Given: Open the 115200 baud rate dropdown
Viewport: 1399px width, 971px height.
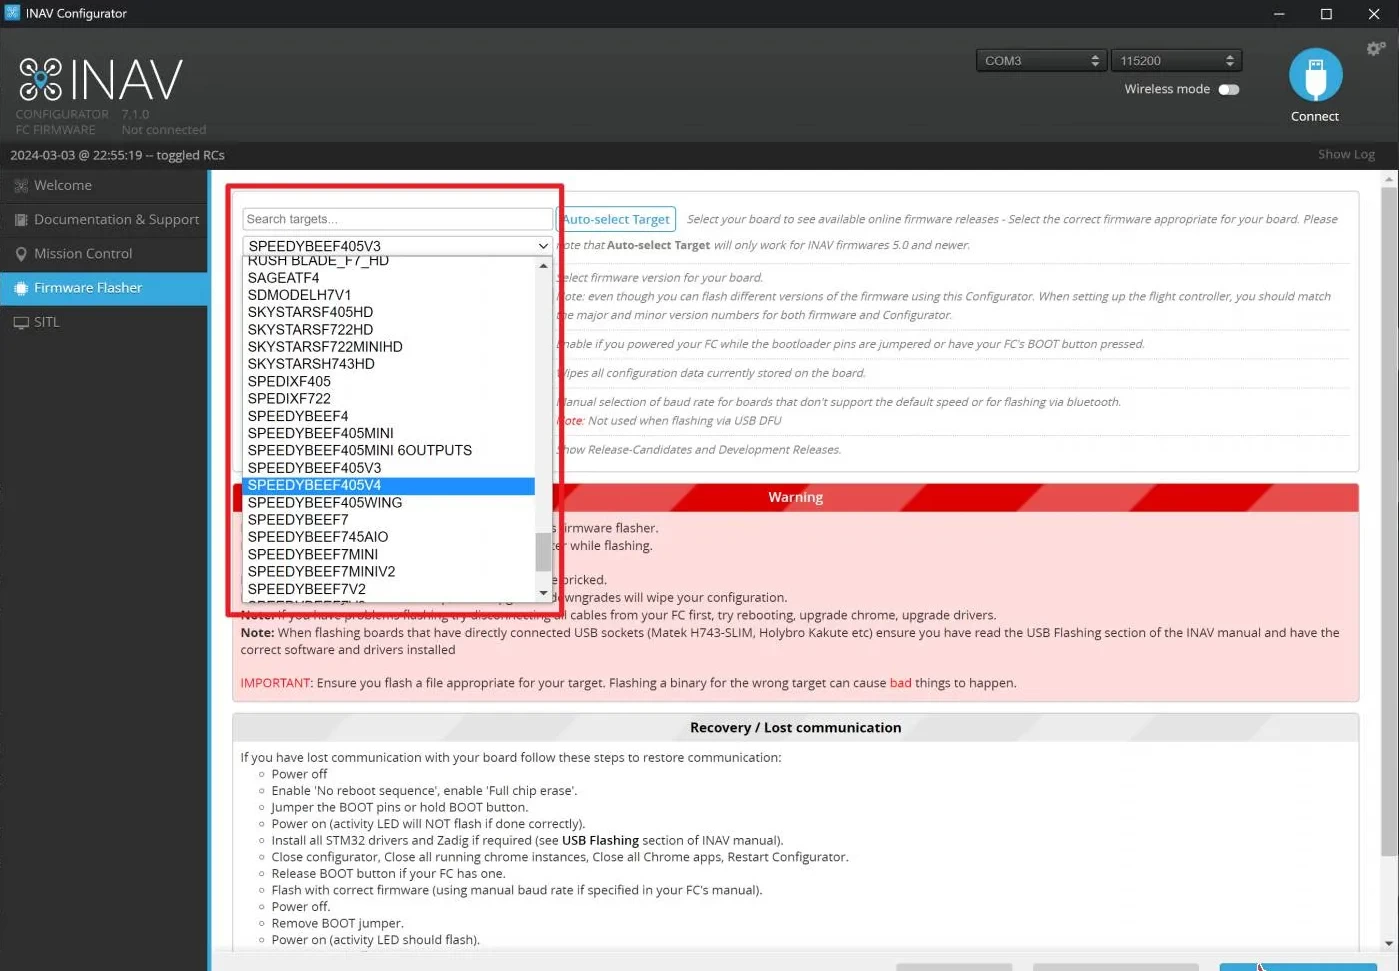Looking at the screenshot, I should click(x=1176, y=61).
